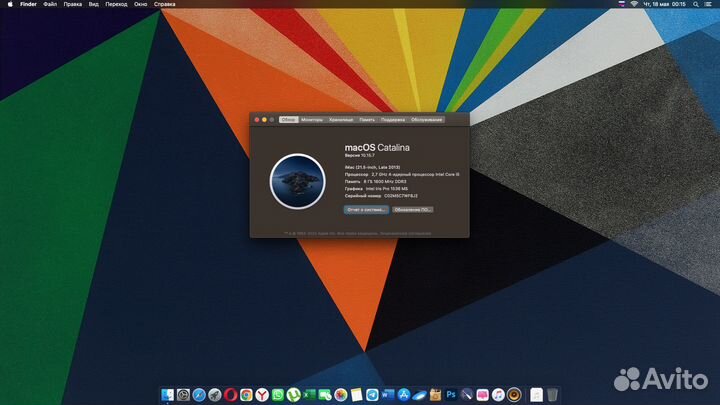This screenshot has width=720, height=405.
Task: Switch to the Хранилище tab
Action: click(x=341, y=119)
